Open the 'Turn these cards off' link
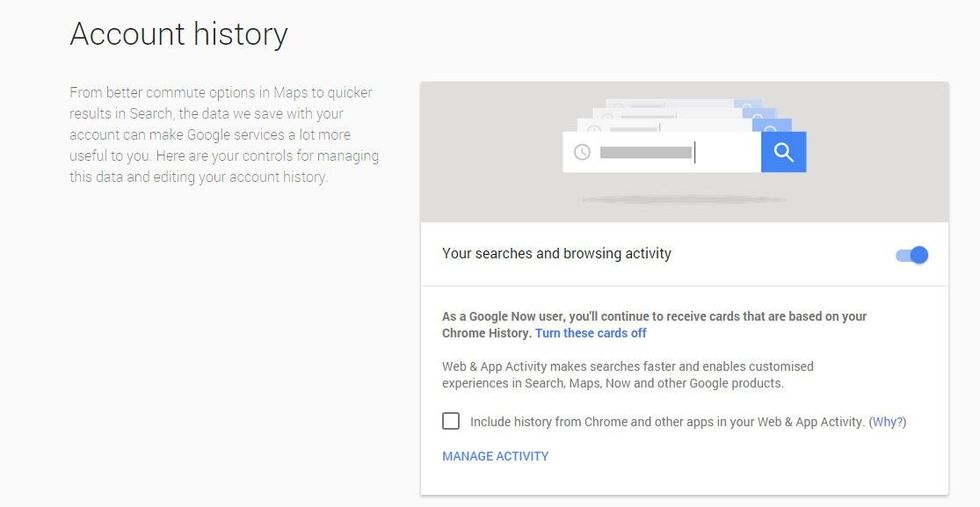The image size is (980, 507). coord(591,333)
